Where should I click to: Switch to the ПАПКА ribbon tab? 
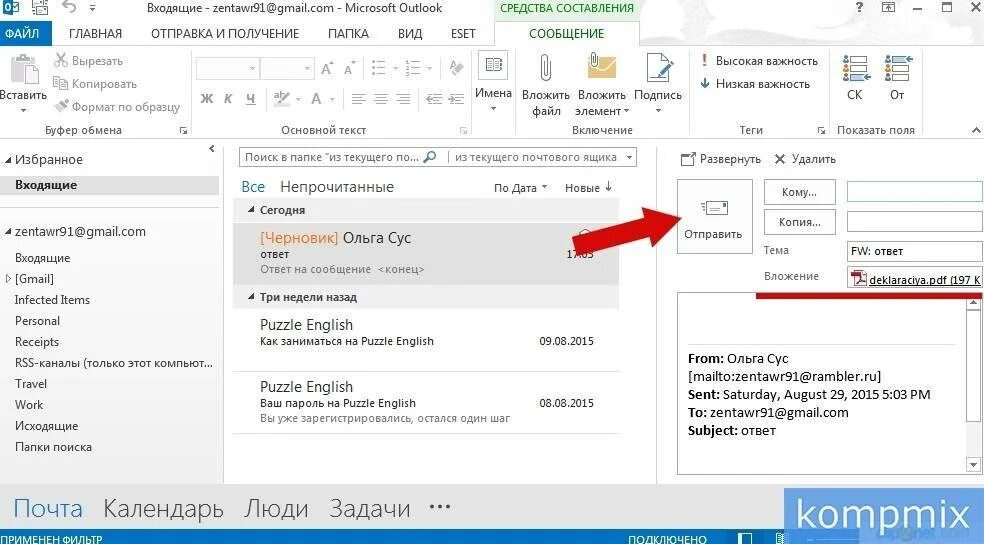348,34
